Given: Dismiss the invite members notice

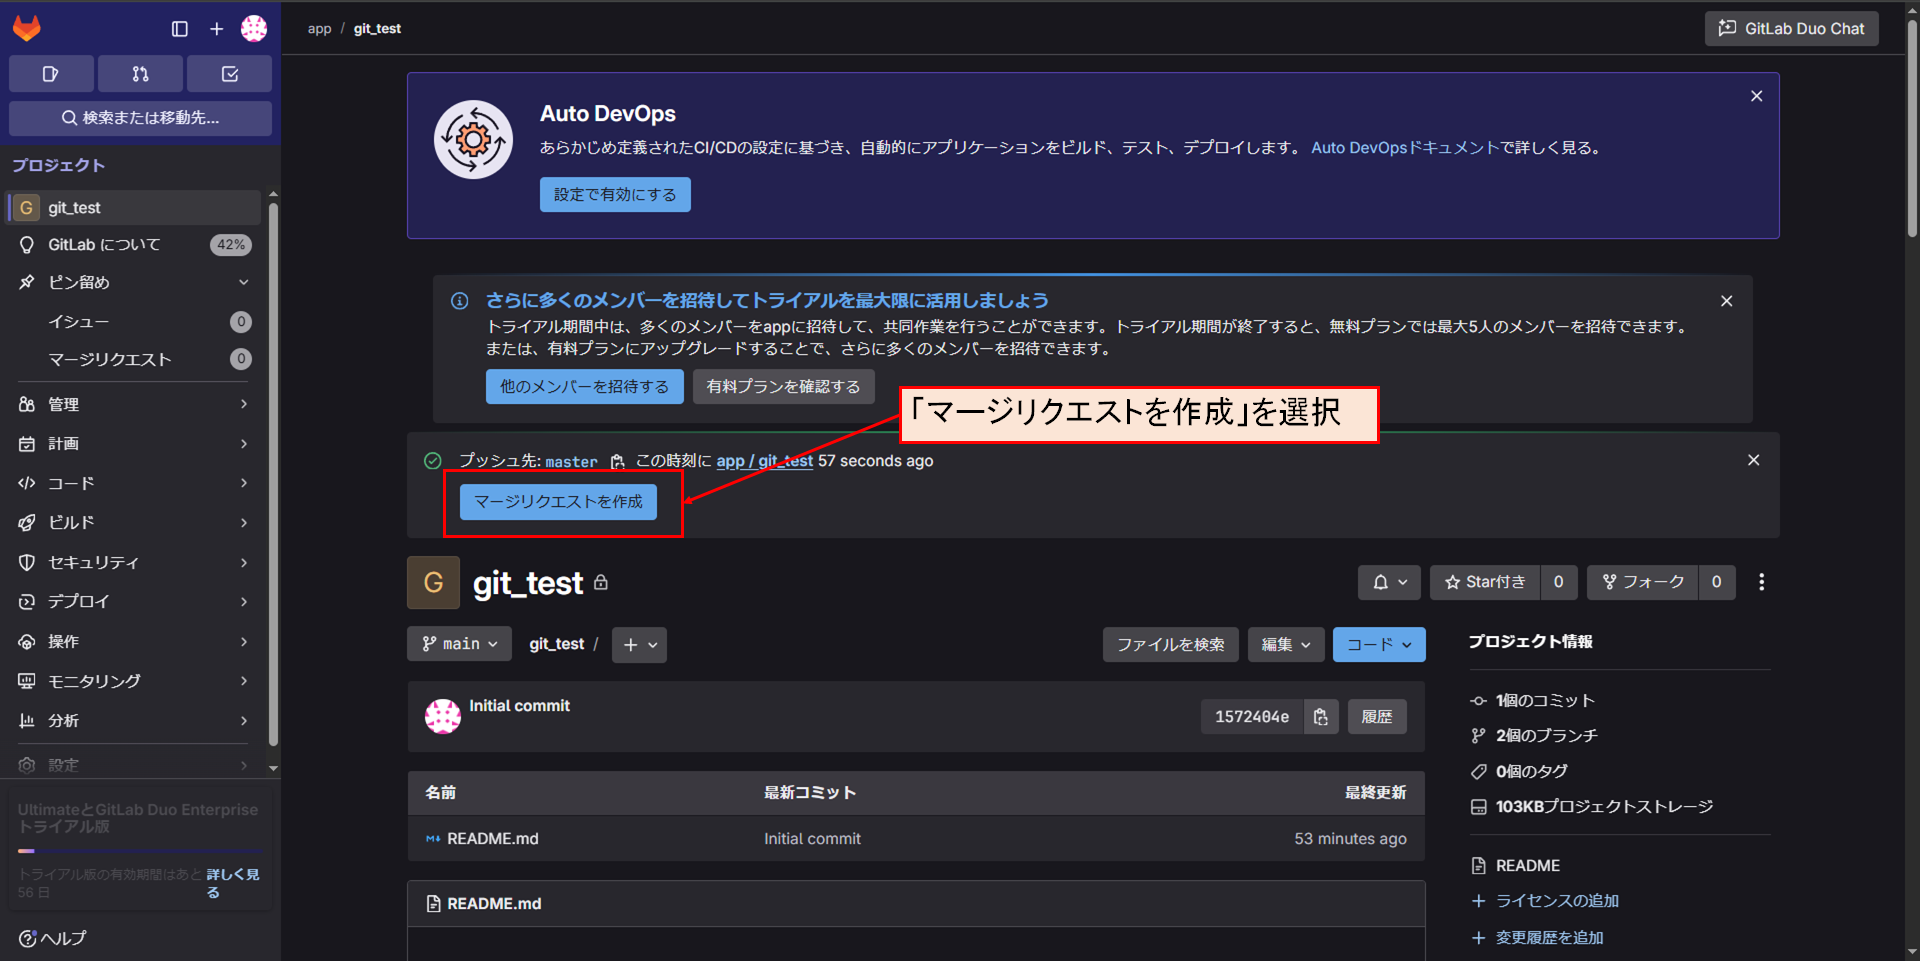Looking at the screenshot, I should click(x=1726, y=301).
